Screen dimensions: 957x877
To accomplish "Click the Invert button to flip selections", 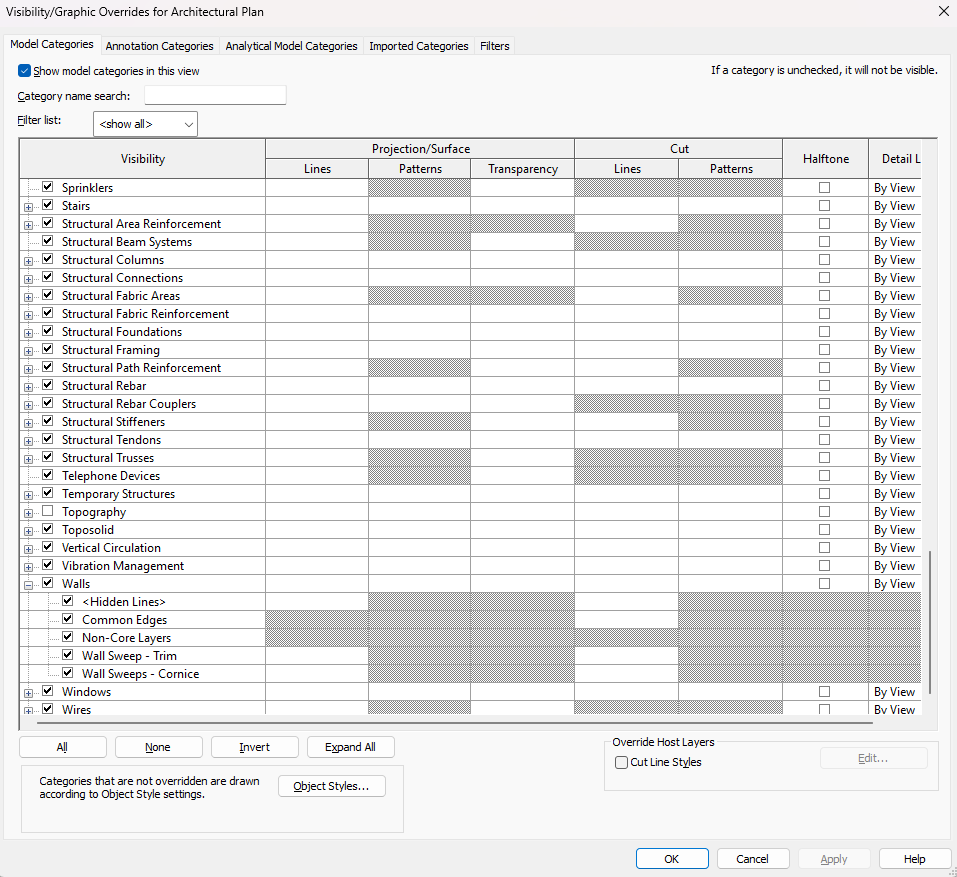I will click(x=254, y=746).
